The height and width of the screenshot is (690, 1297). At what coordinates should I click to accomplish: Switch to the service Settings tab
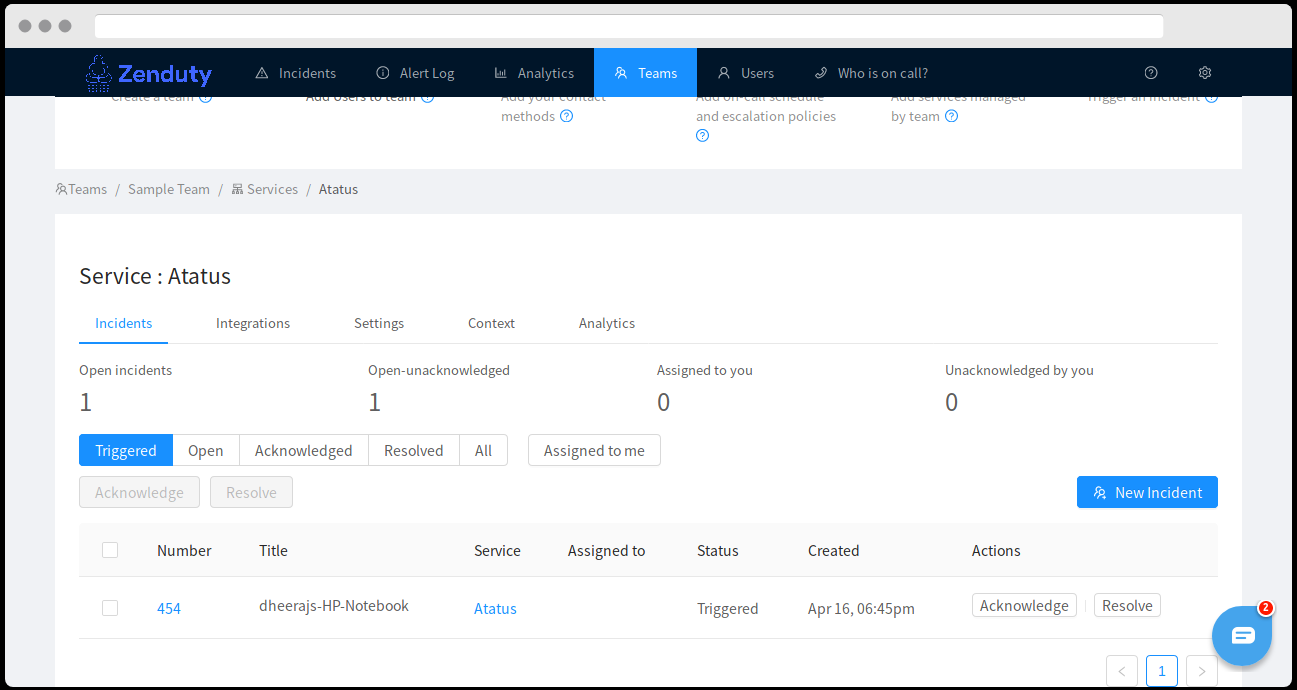click(379, 323)
